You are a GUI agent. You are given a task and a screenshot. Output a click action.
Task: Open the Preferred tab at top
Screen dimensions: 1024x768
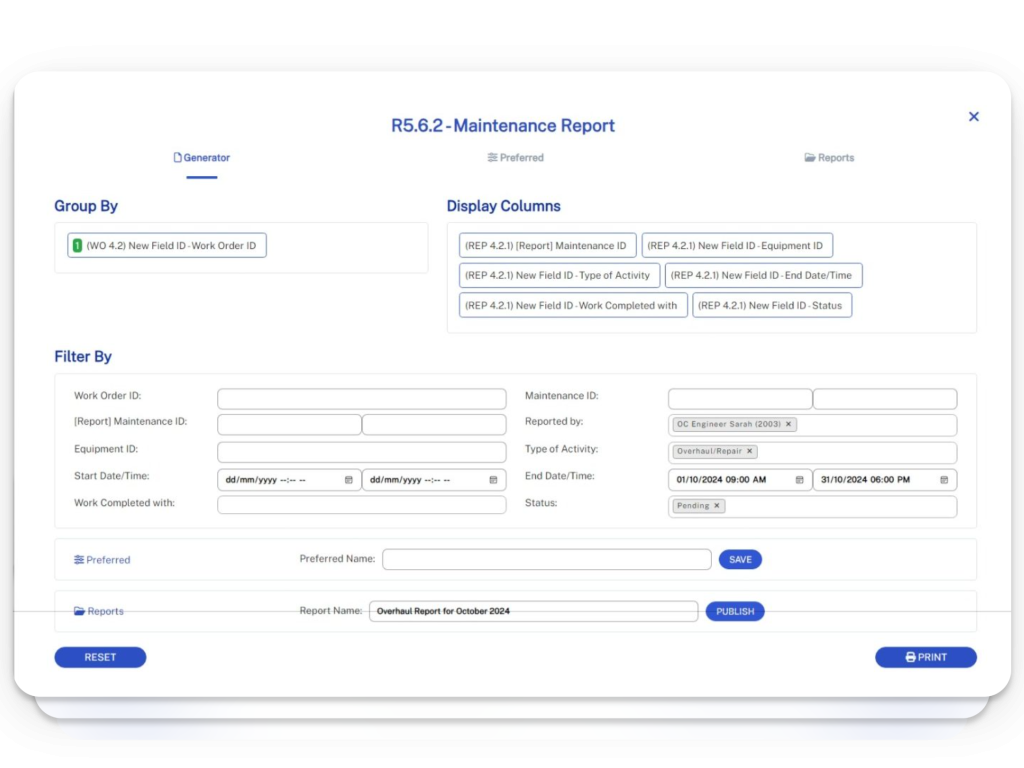click(516, 158)
